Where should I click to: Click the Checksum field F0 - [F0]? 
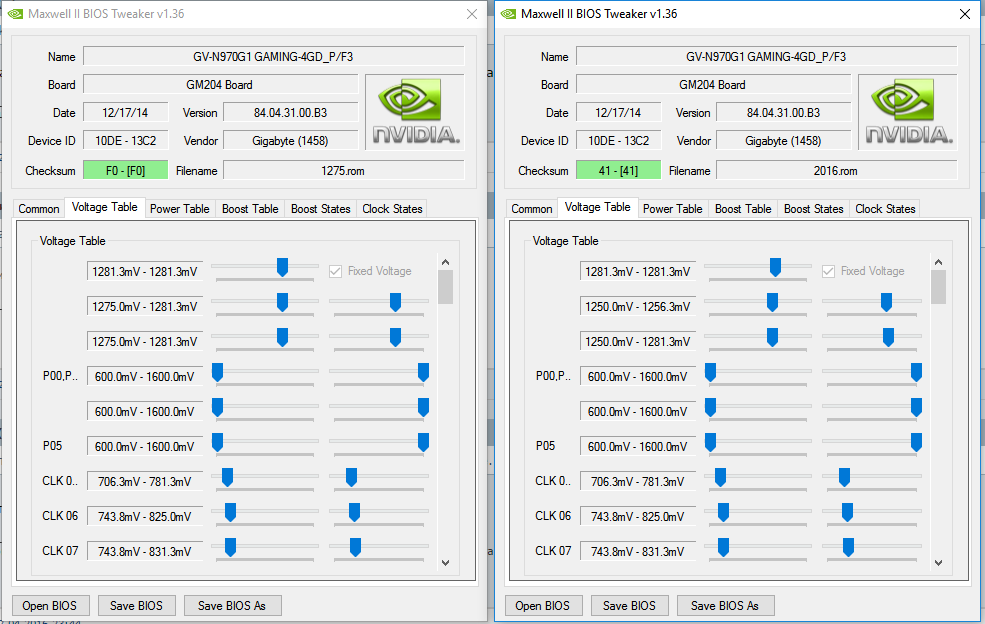point(126,171)
